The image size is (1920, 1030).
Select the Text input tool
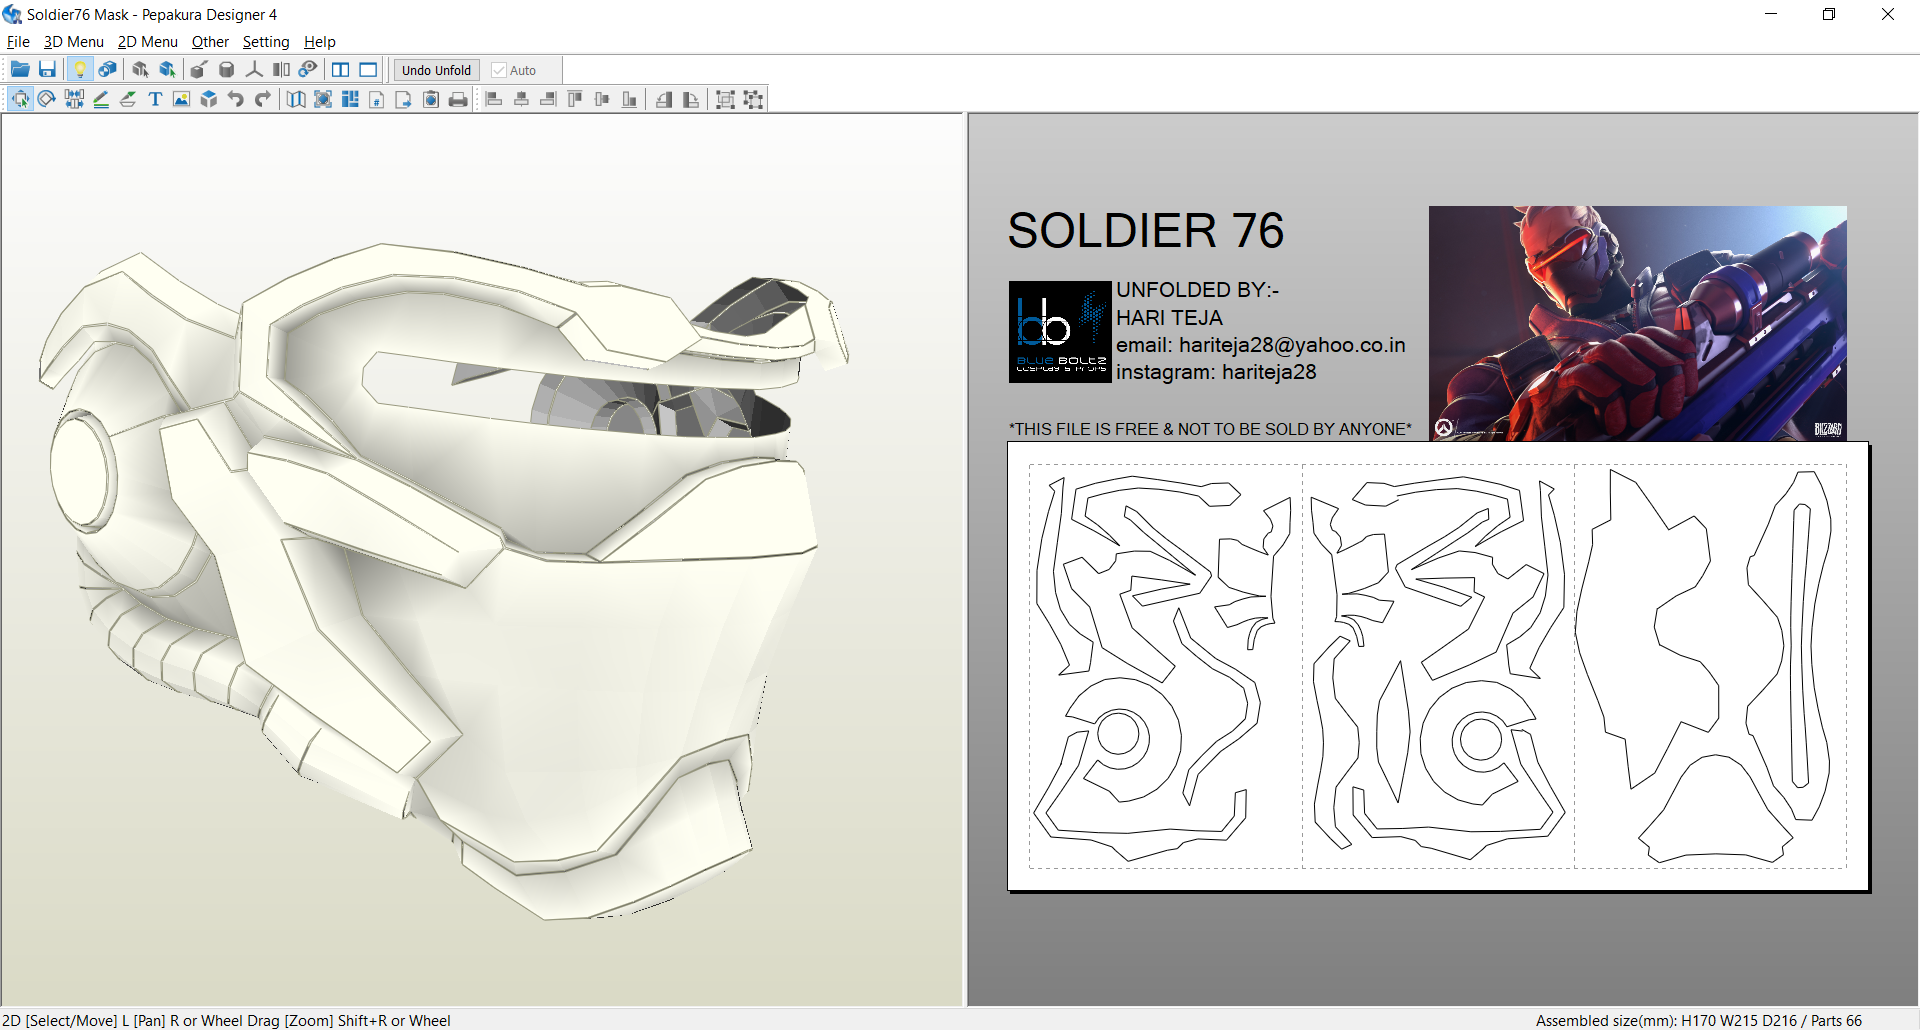(155, 99)
